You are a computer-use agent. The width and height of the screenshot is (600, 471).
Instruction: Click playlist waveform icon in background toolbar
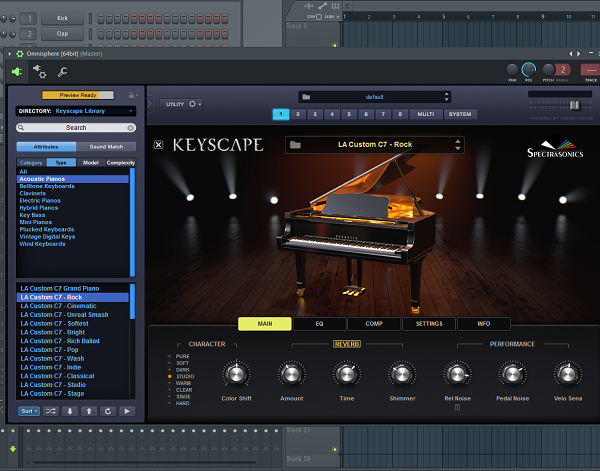[x=308, y=6]
